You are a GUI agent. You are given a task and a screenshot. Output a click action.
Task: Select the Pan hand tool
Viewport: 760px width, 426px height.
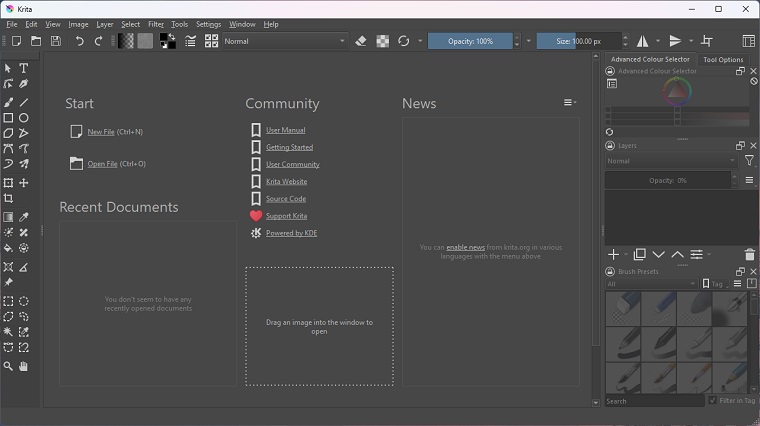(x=23, y=366)
